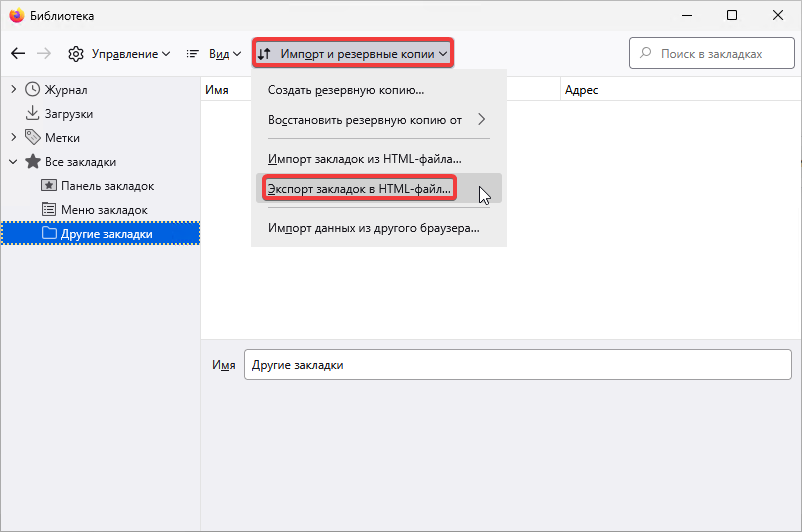Expand the Метки tags node

tap(13, 138)
